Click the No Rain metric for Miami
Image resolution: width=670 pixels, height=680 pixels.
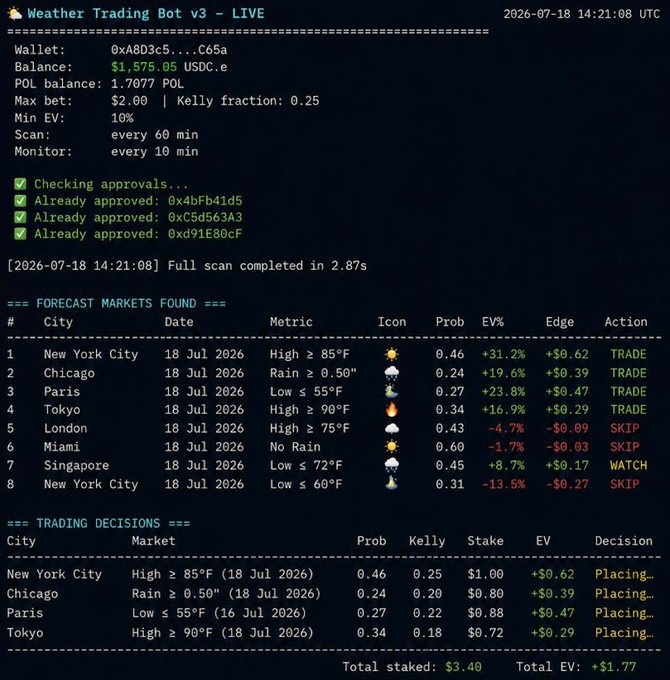click(295, 447)
